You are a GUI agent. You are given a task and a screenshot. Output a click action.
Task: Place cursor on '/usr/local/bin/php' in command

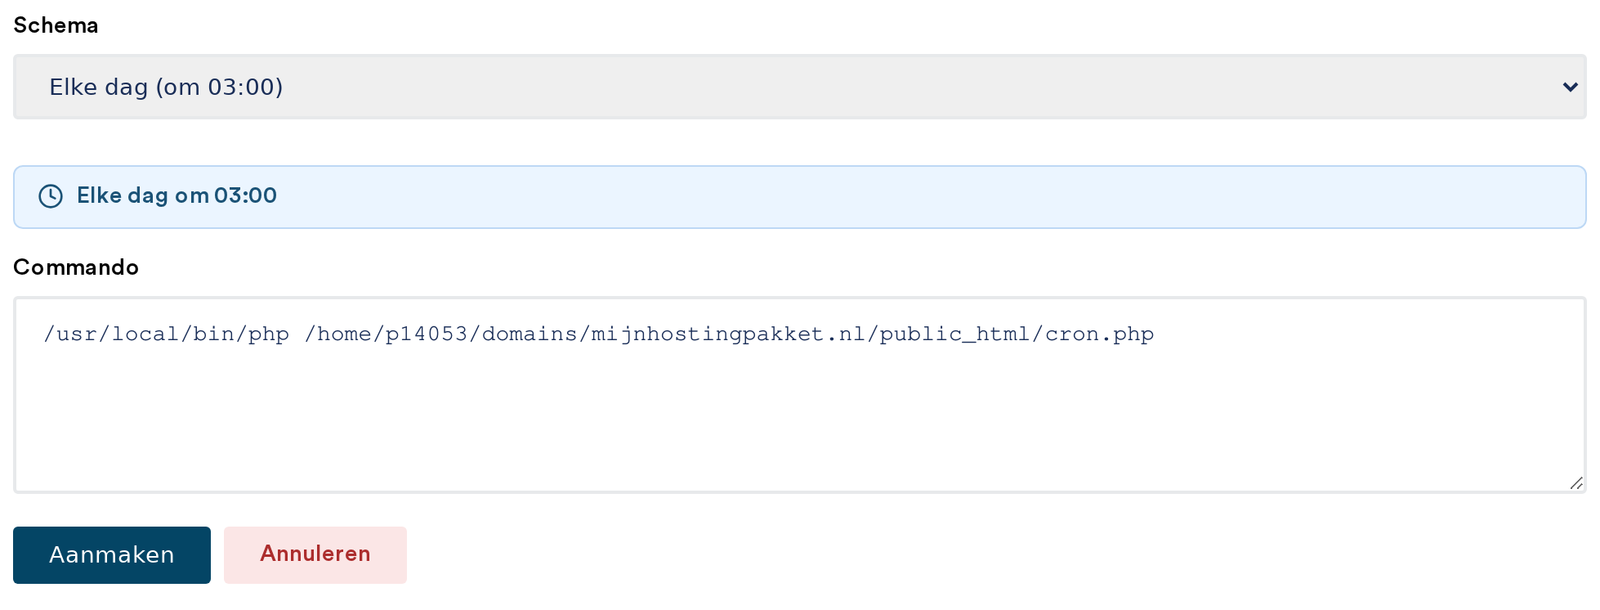click(x=167, y=334)
